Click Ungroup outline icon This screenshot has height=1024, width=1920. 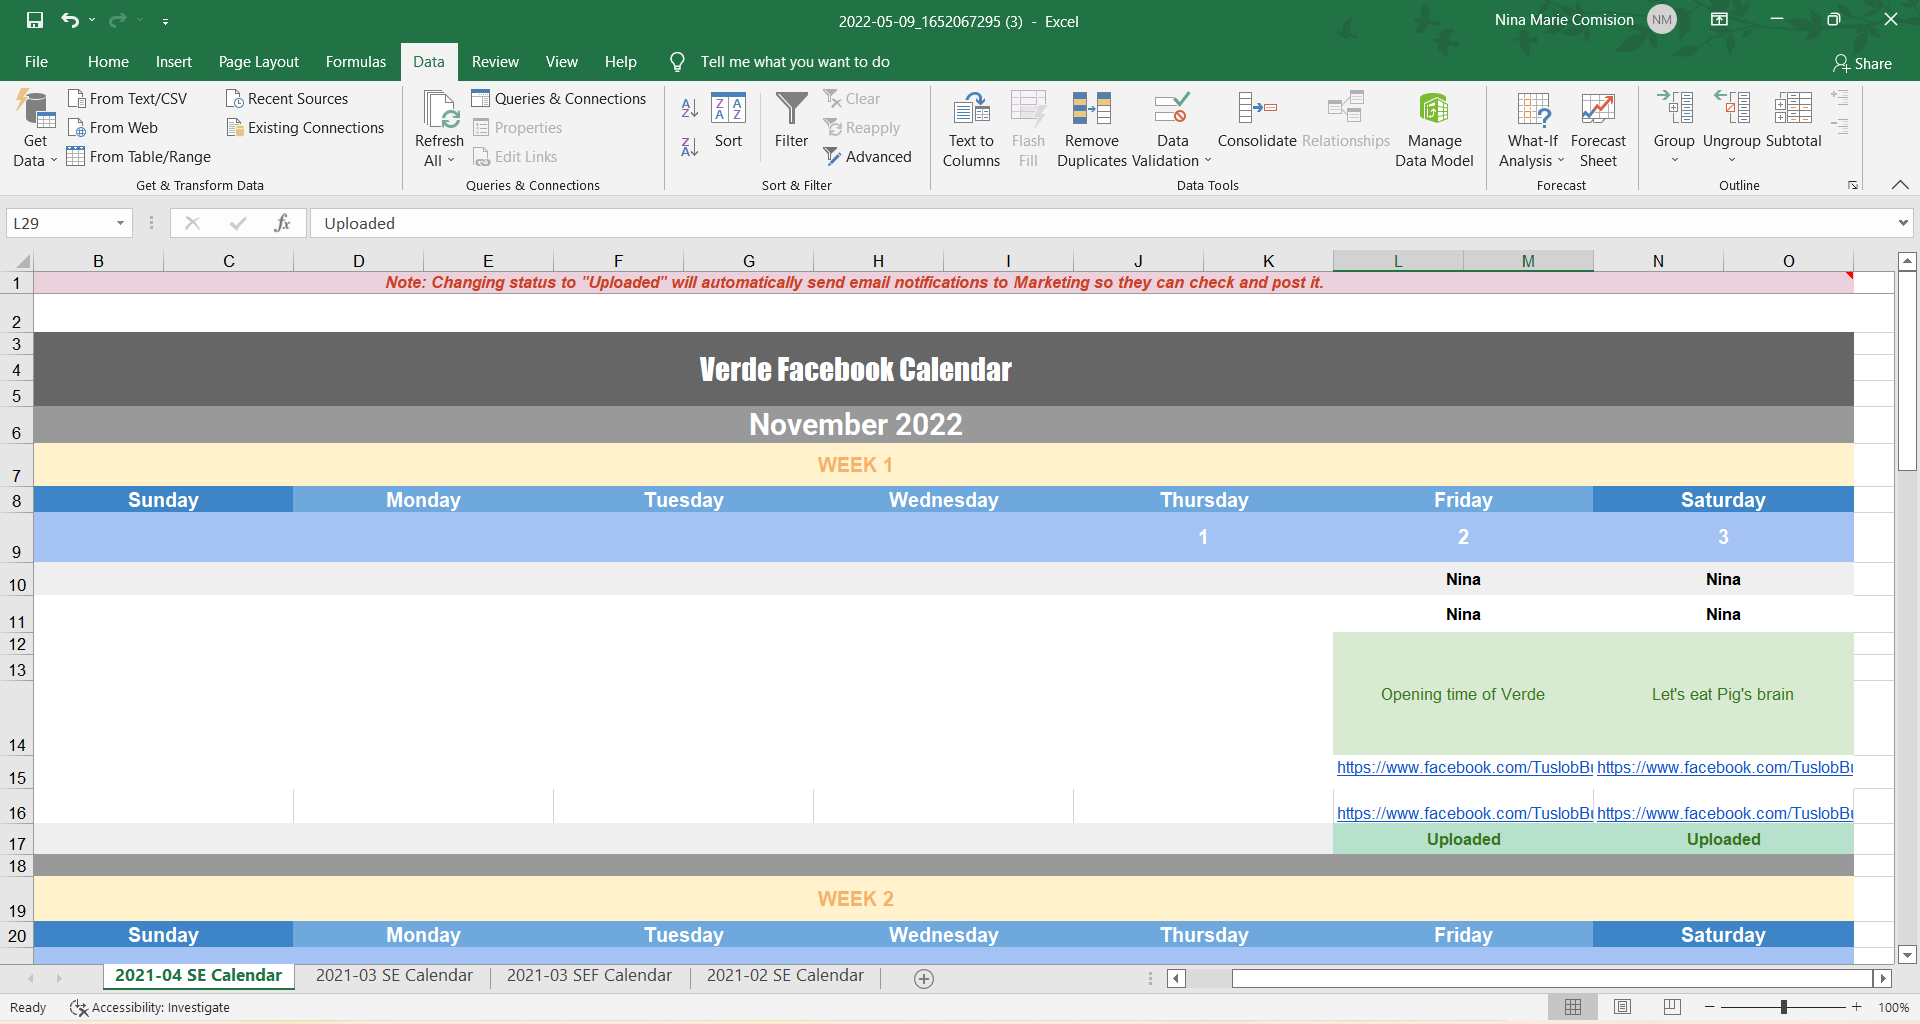(1732, 108)
